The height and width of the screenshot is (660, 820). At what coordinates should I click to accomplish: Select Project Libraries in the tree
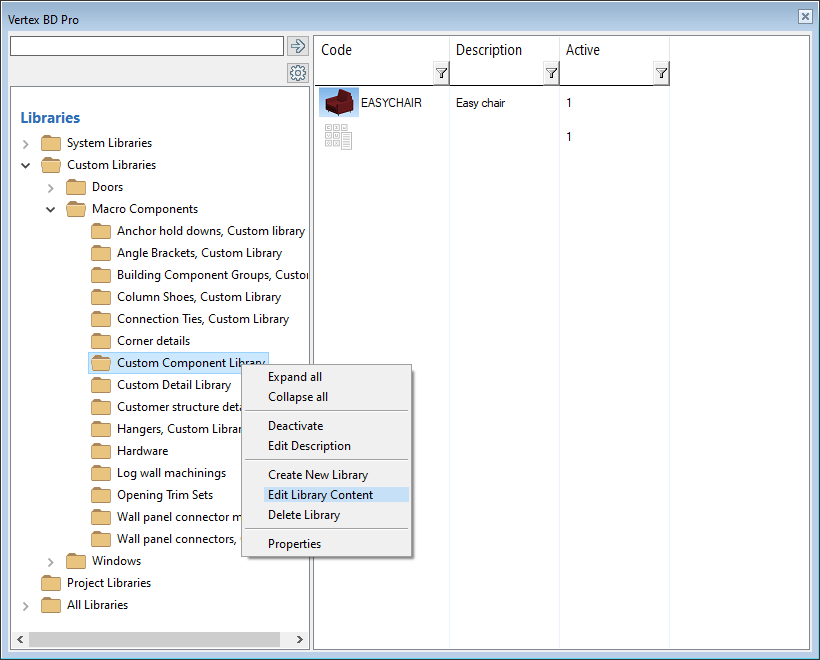coord(108,583)
